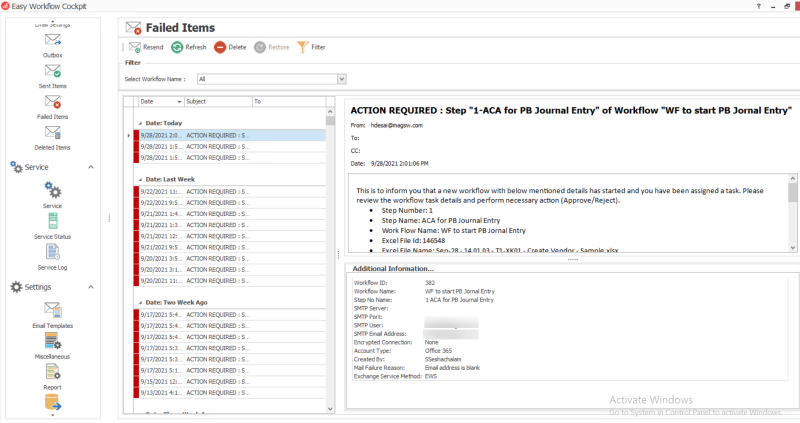Click the Refresh toolbar button
This screenshot has height=423, width=800.
(189, 47)
